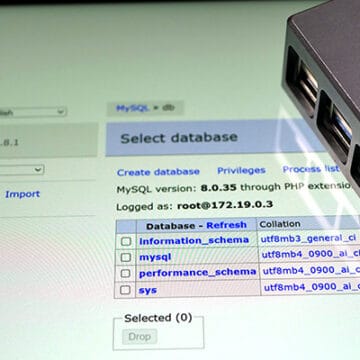Open the Process list link
The width and height of the screenshot is (360, 360).
[311, 169]
